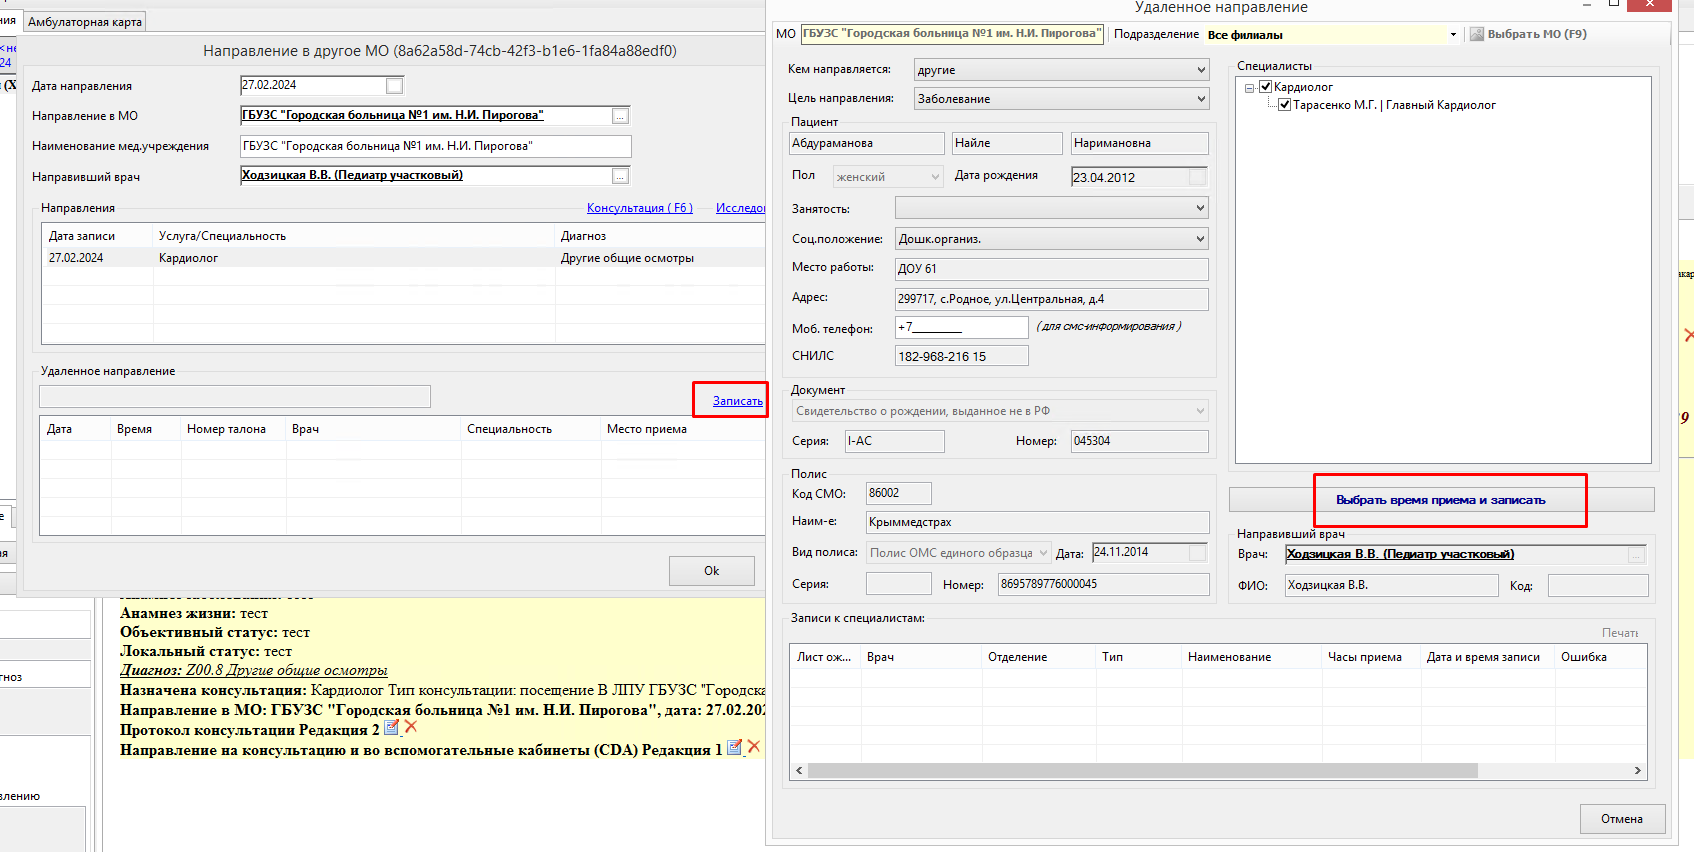Click the policy 'Номер' field
This screenshot has width=1694, height=852.
[1104, 584]
